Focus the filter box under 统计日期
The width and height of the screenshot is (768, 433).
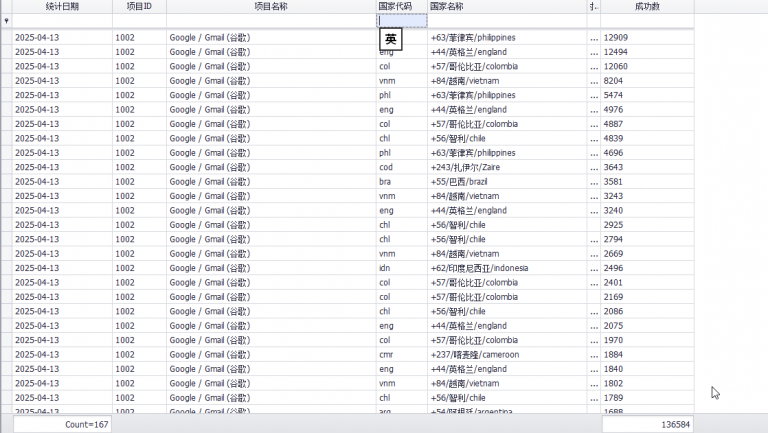pyautogui.click(x=62, y=21)
